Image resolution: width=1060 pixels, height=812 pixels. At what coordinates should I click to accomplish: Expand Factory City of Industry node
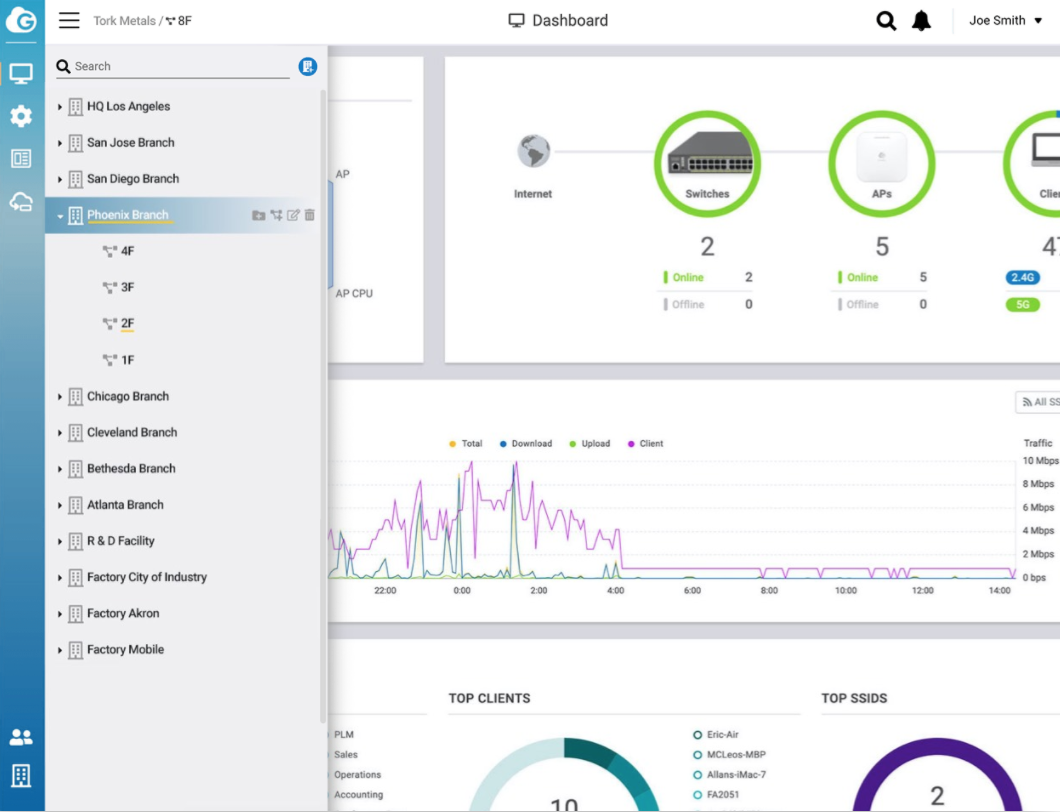pyautogui.click(x=59, y=577)
